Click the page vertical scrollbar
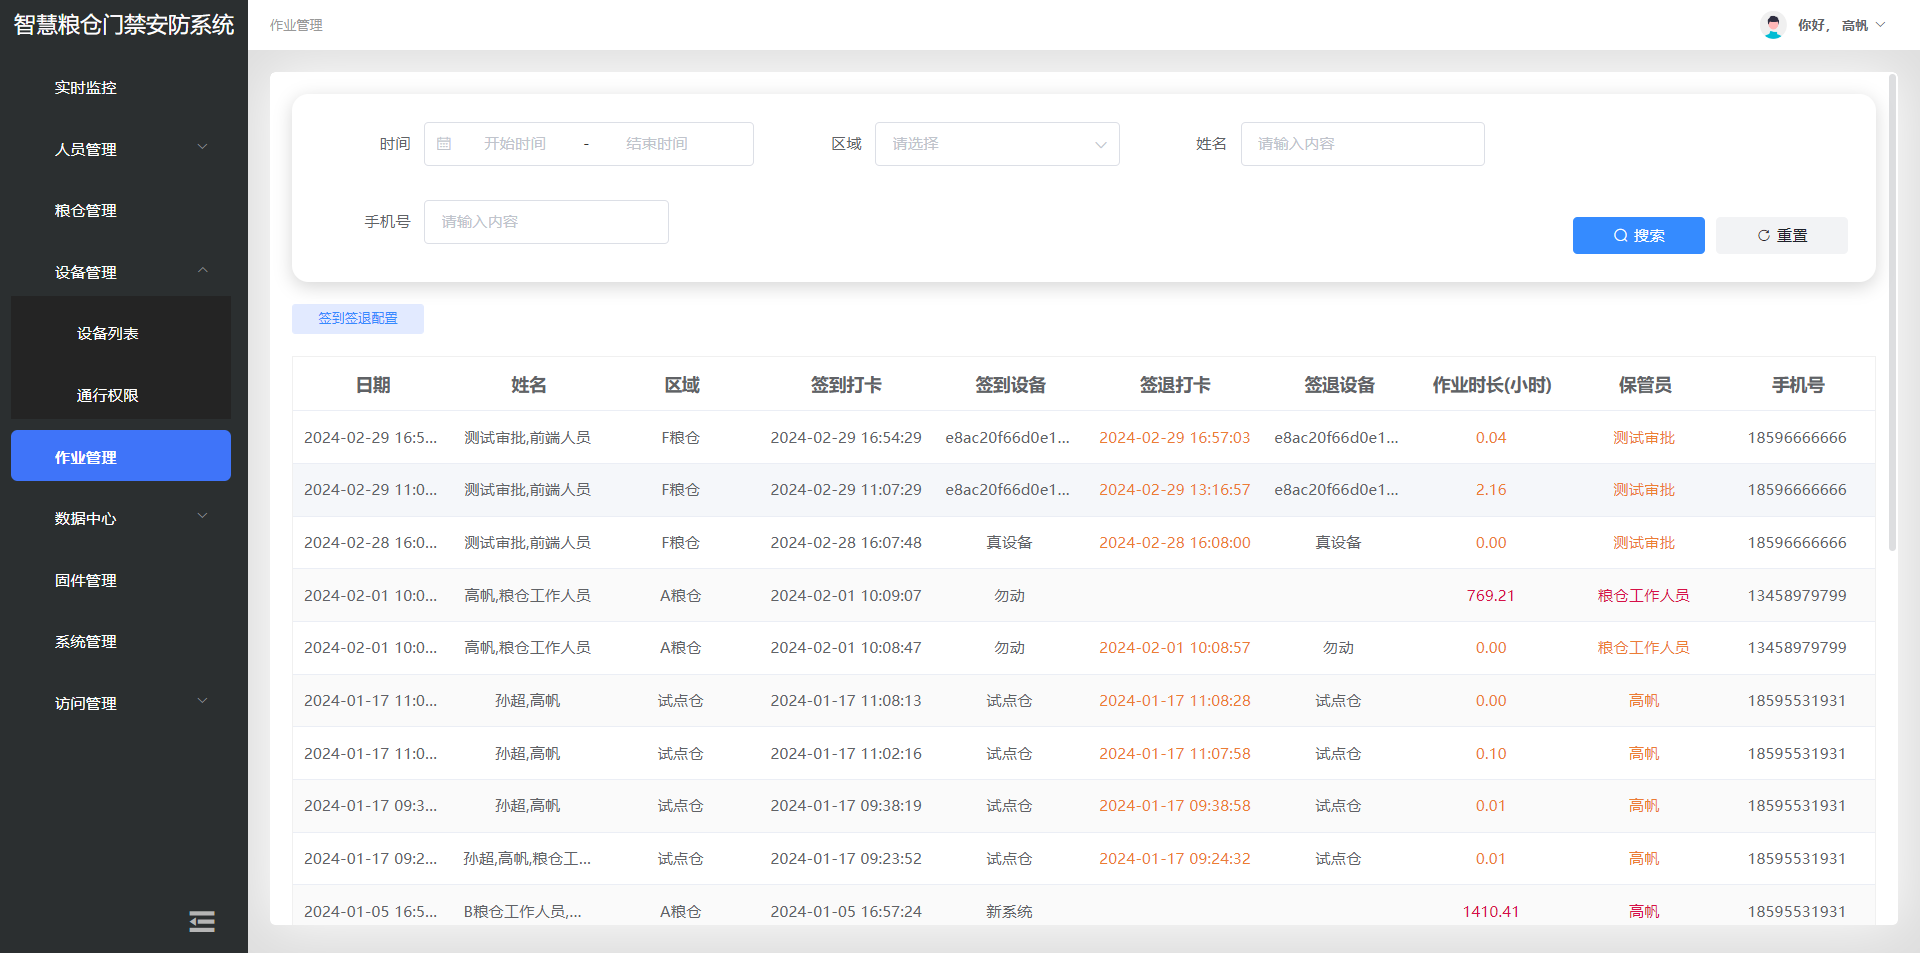Image resolution: width=1920 pixels, height=953 pixels. 1892,312
